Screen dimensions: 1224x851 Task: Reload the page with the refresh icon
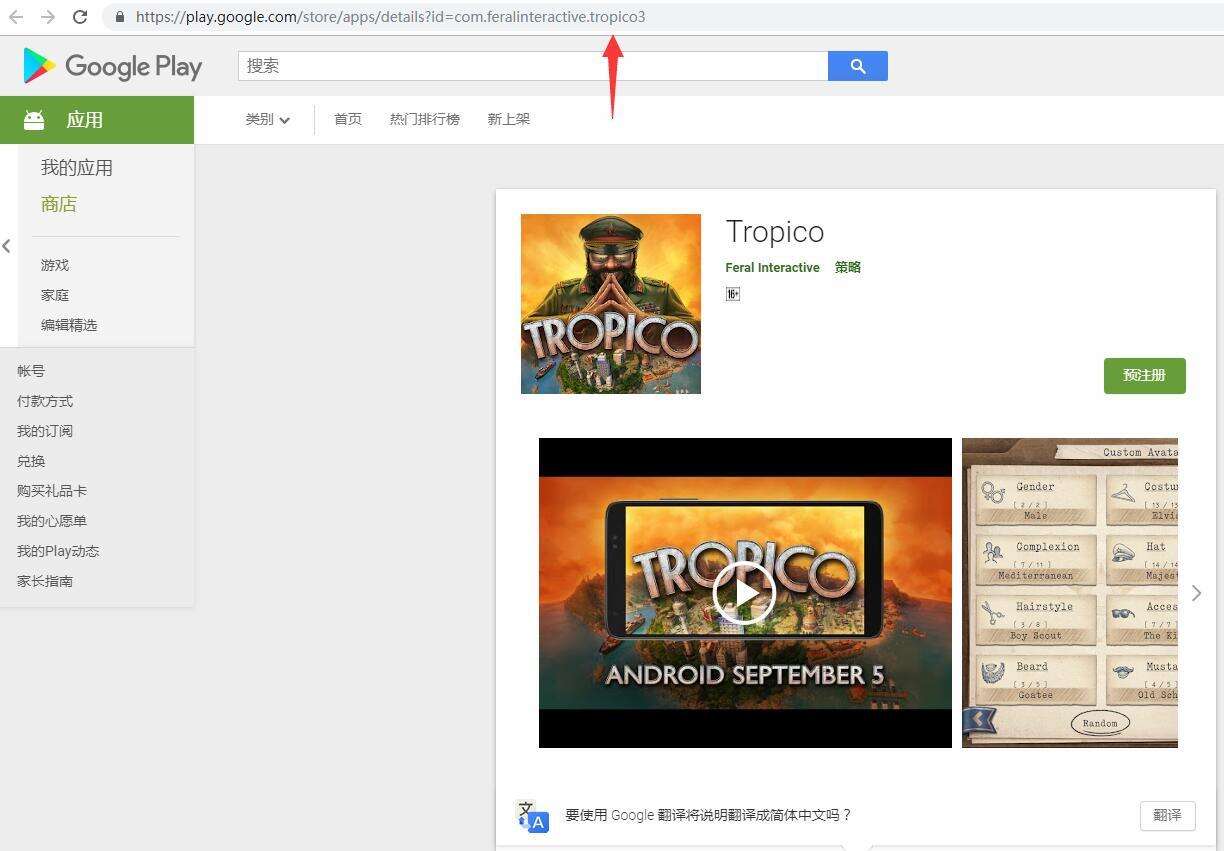80,17
